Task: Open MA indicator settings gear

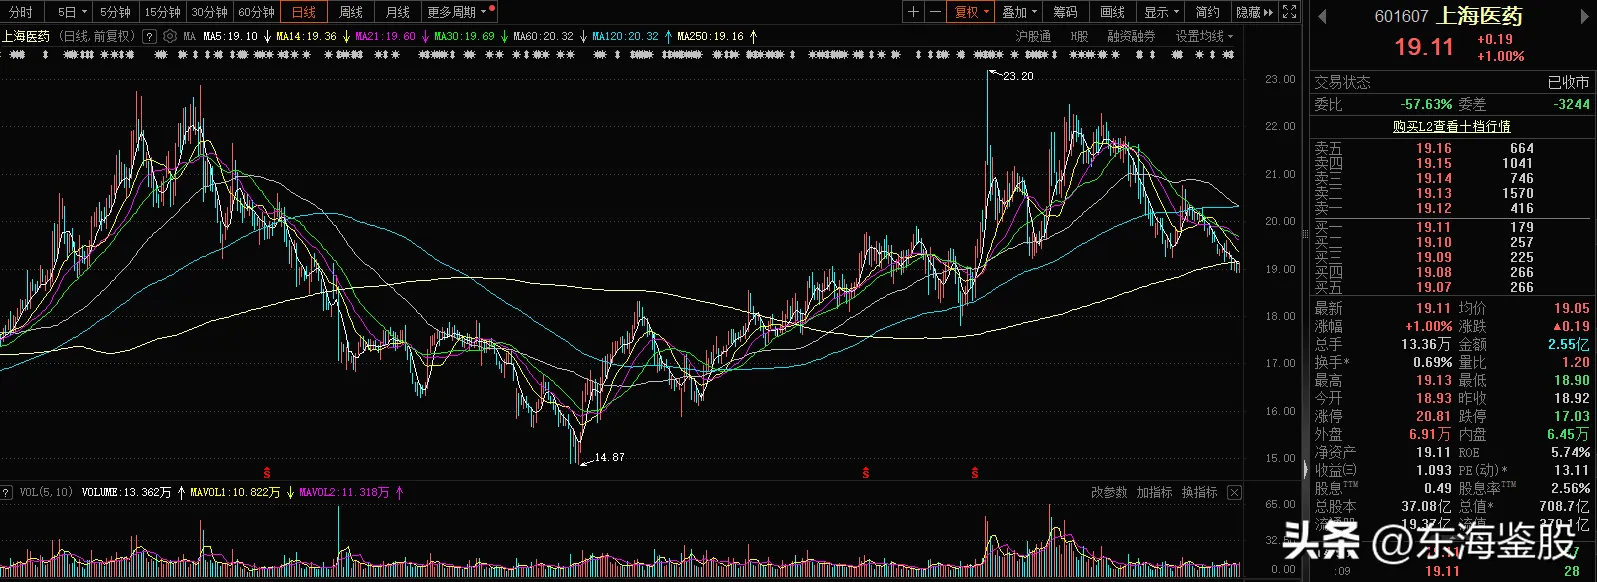Action: (x=170, y=36)
